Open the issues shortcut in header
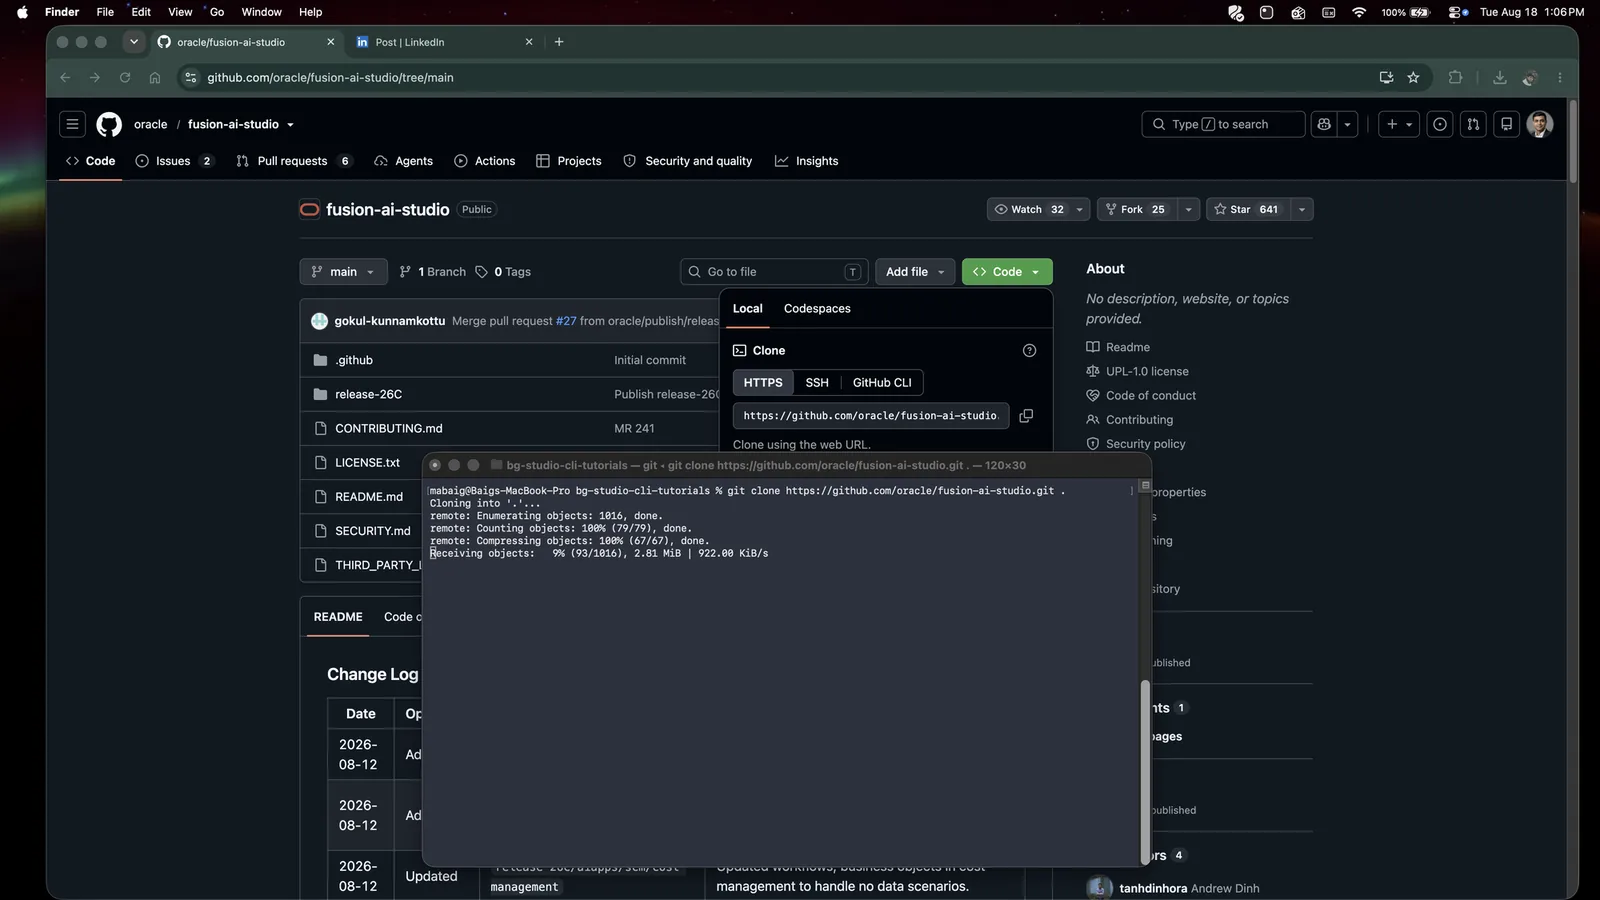Viewport: 1600px width, 900px height. click(1440, 124)
